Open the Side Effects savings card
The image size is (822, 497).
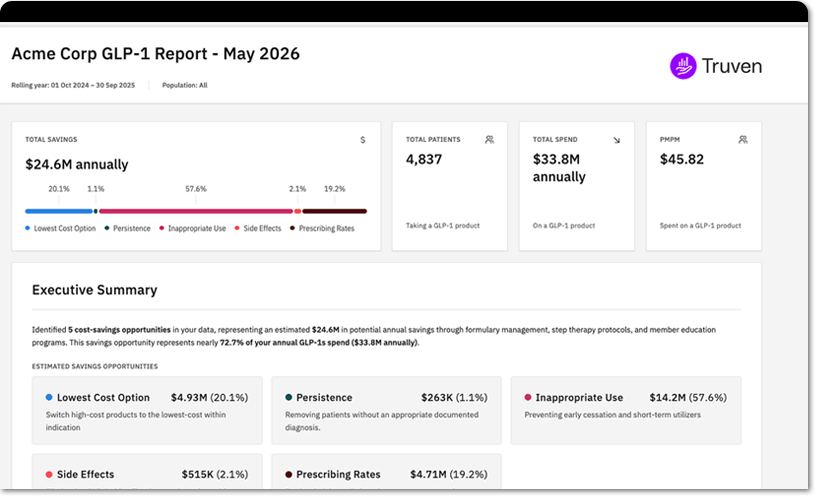point(147,472)
